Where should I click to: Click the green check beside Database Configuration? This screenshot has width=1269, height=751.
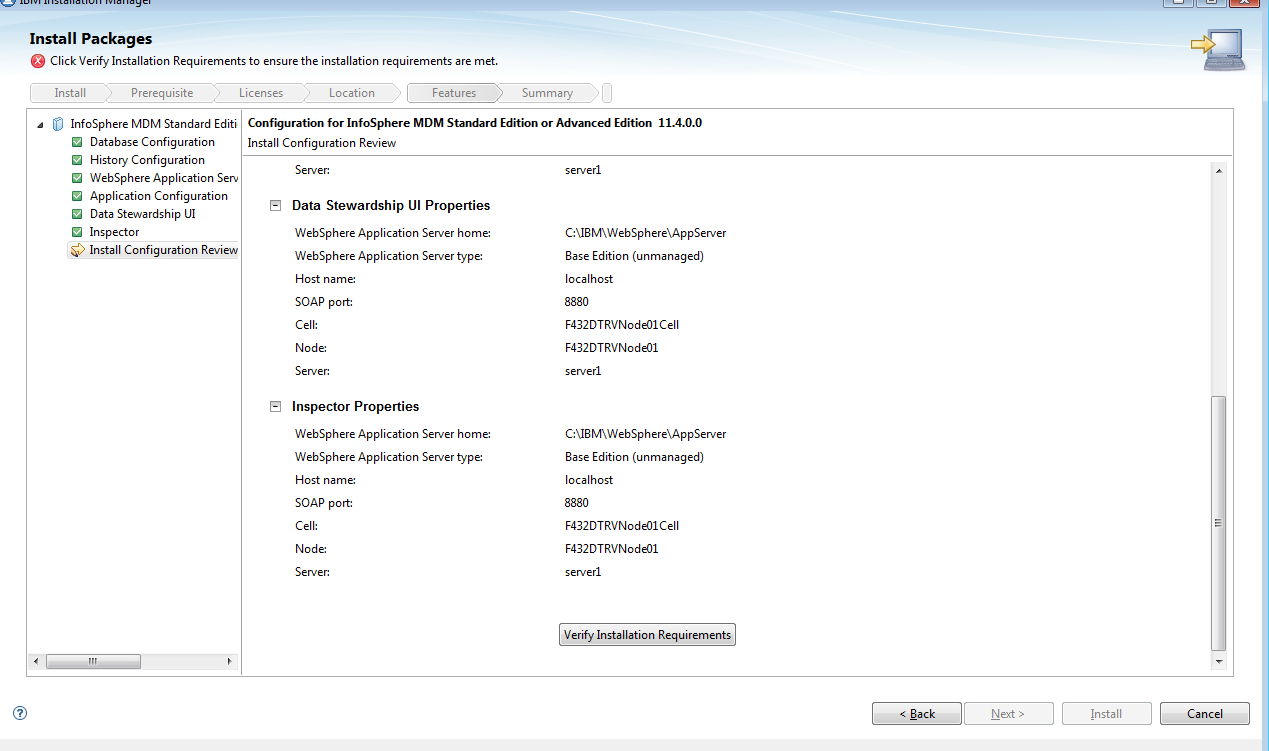pyautogui.click(x=77, y=142)
